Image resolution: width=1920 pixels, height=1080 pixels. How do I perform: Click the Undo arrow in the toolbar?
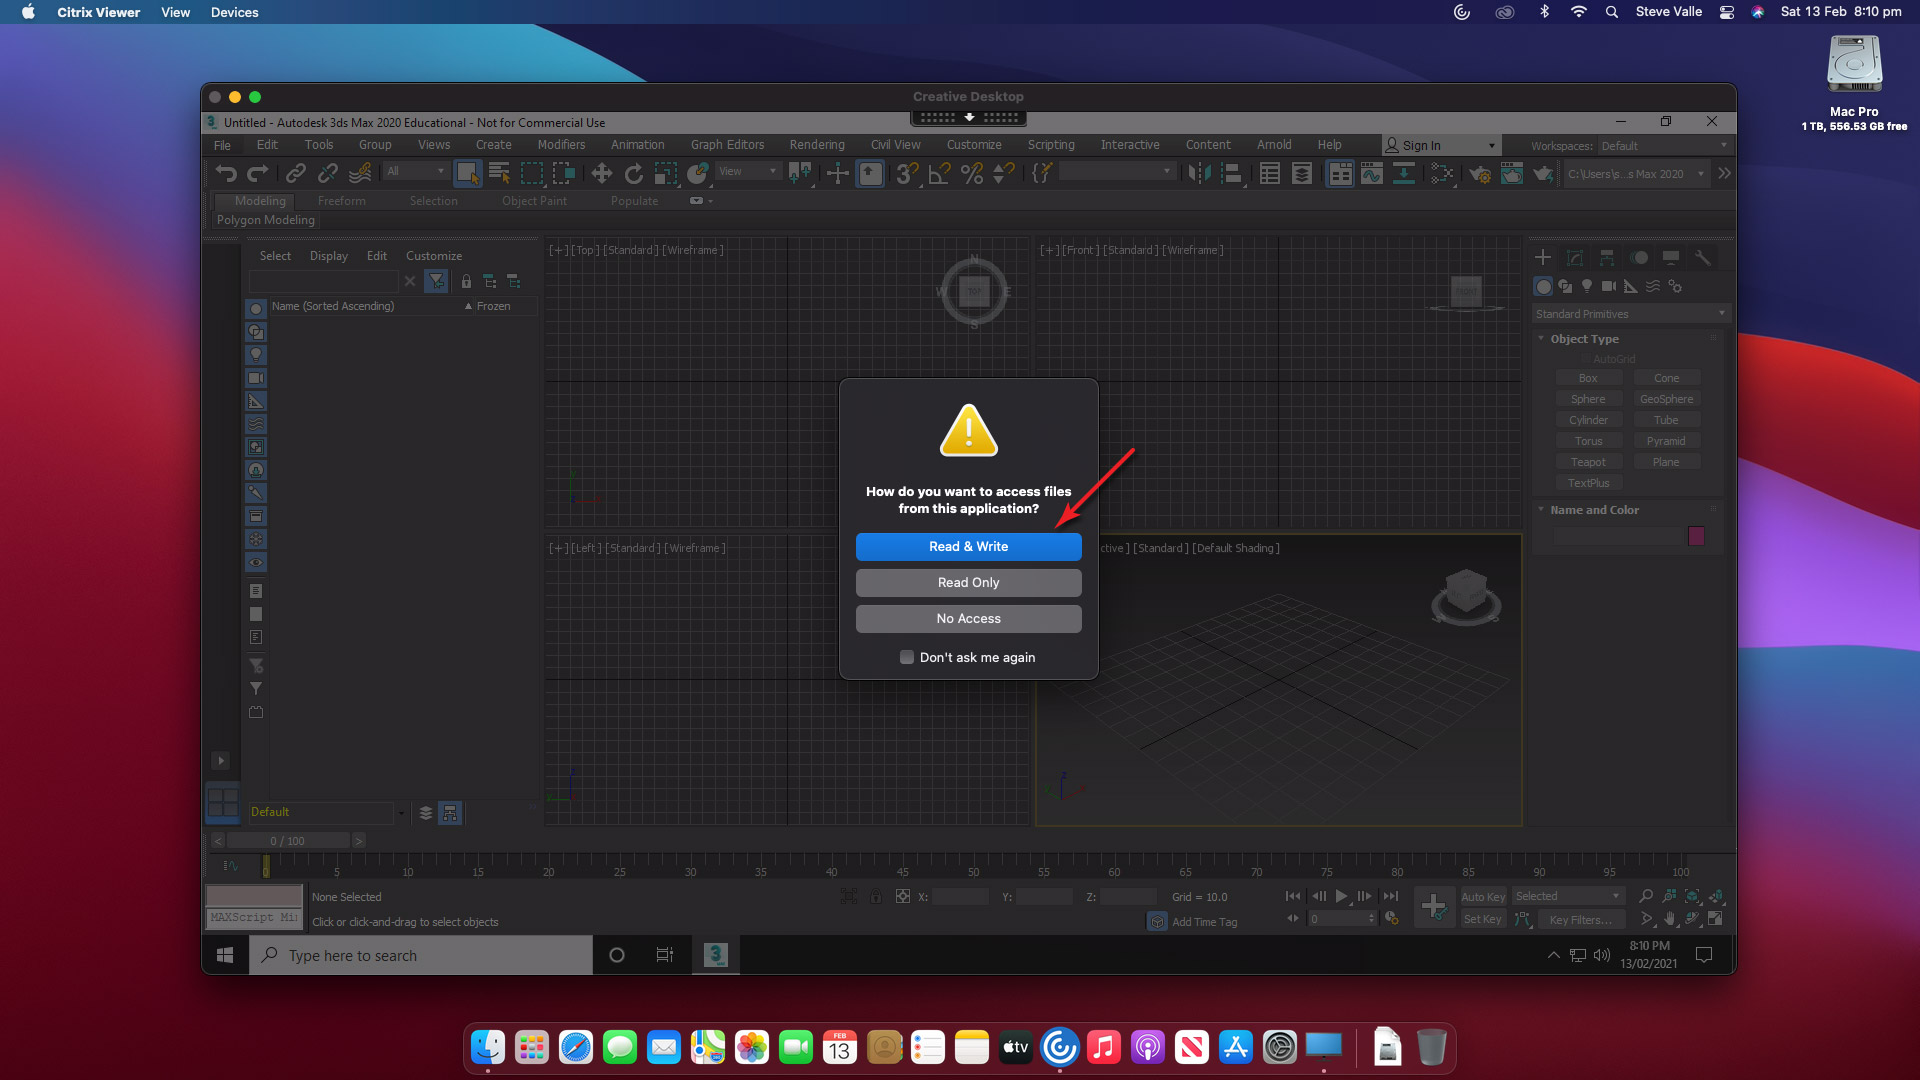pos(226,174)
